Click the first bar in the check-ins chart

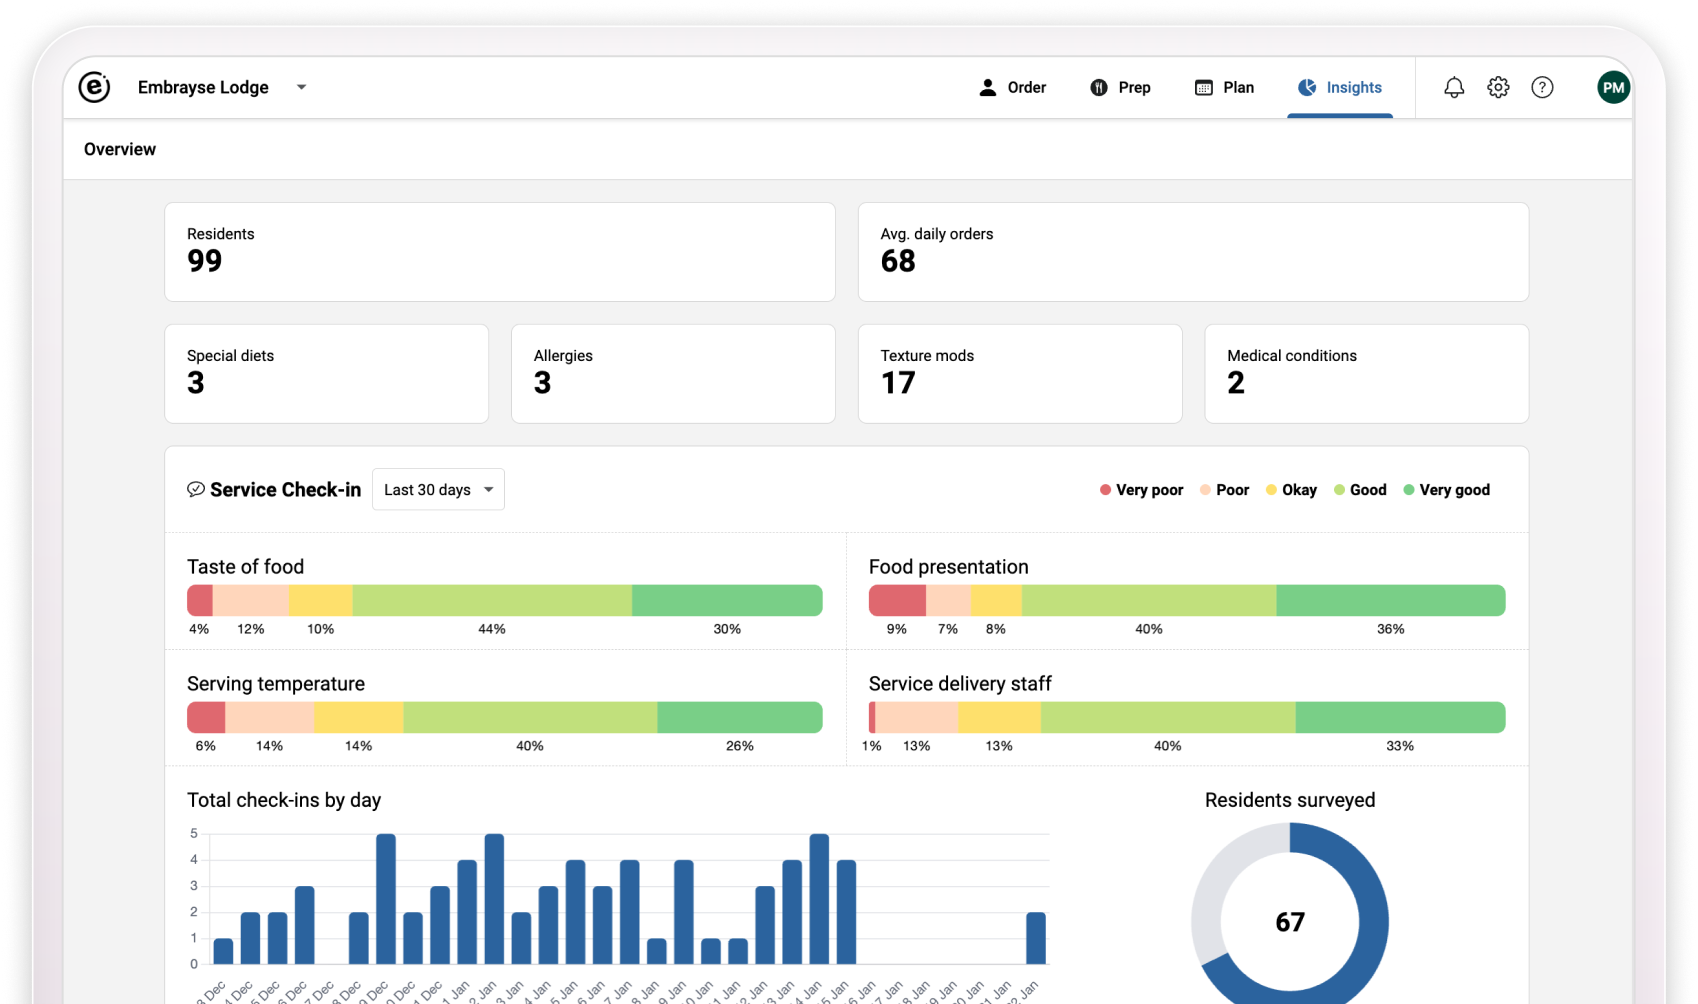click(224, 951)
